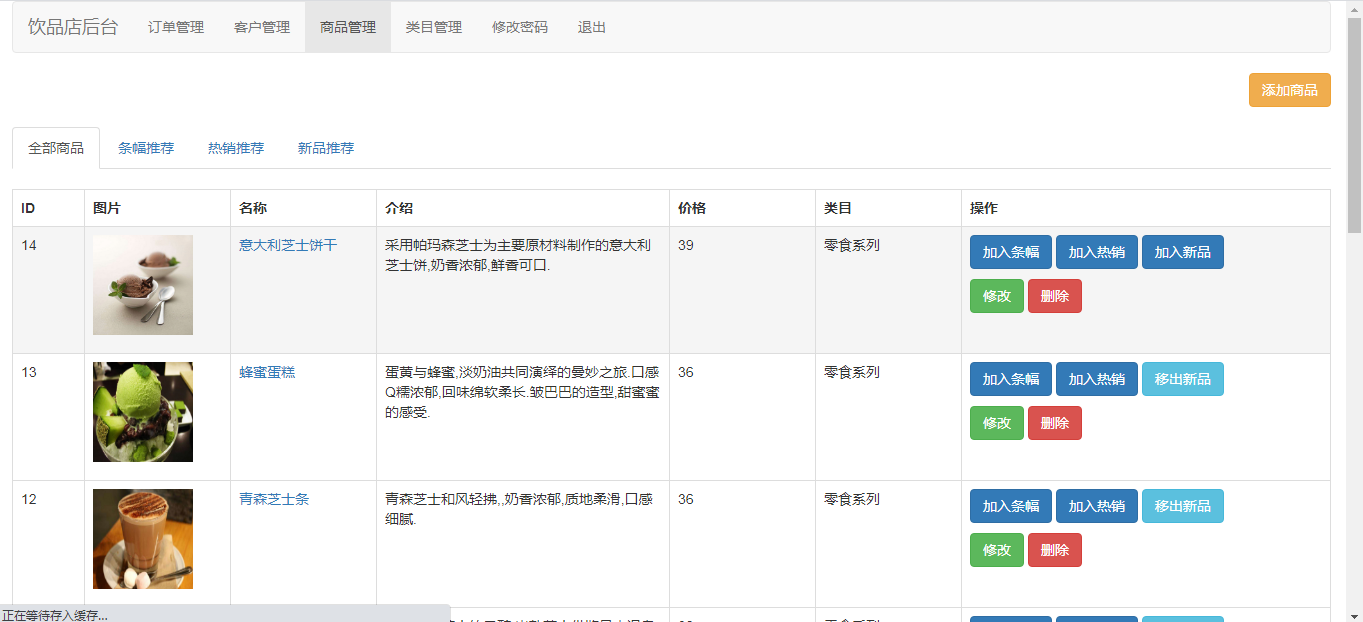Switch to 热销推荐 tab

click(x=236, y=148)
